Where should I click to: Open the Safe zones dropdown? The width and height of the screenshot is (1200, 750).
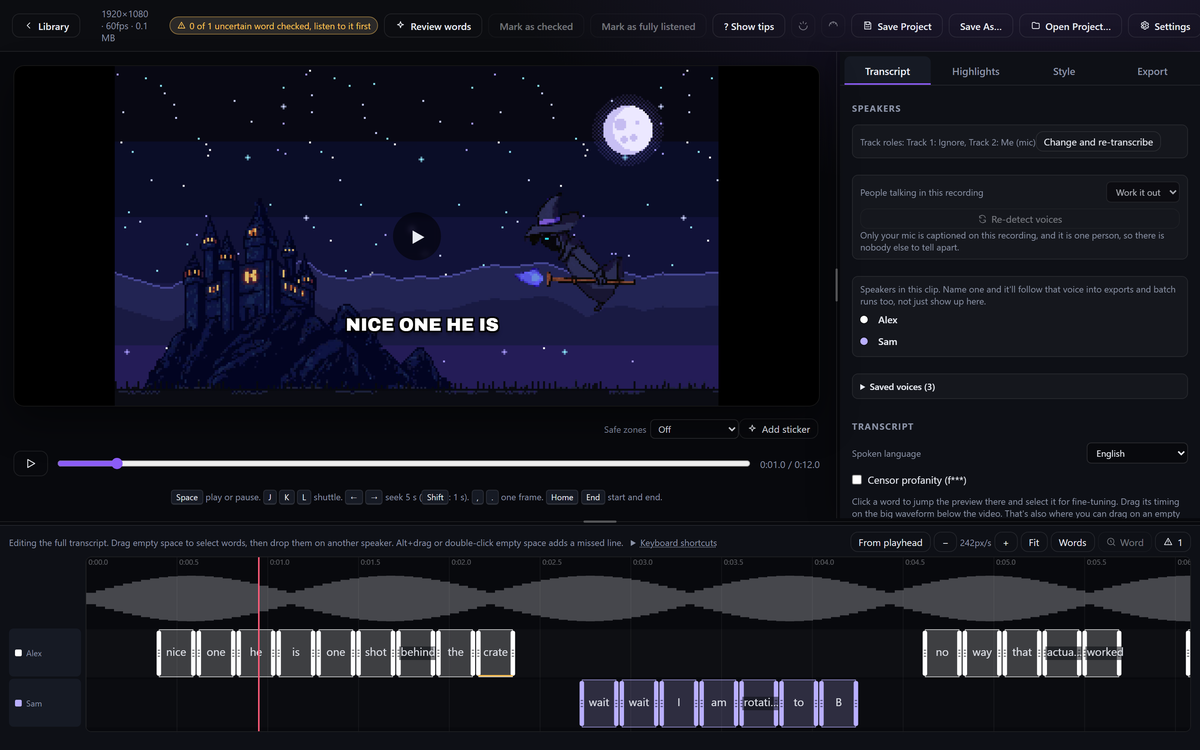point(694,429)
